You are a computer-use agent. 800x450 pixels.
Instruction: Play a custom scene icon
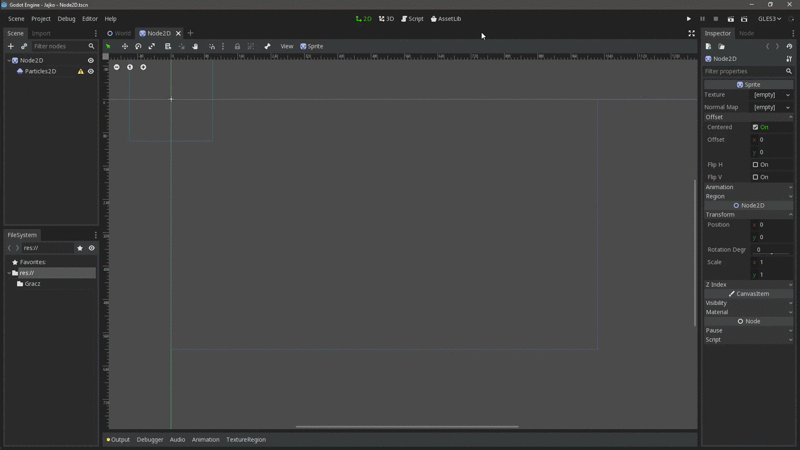(744, 19)
